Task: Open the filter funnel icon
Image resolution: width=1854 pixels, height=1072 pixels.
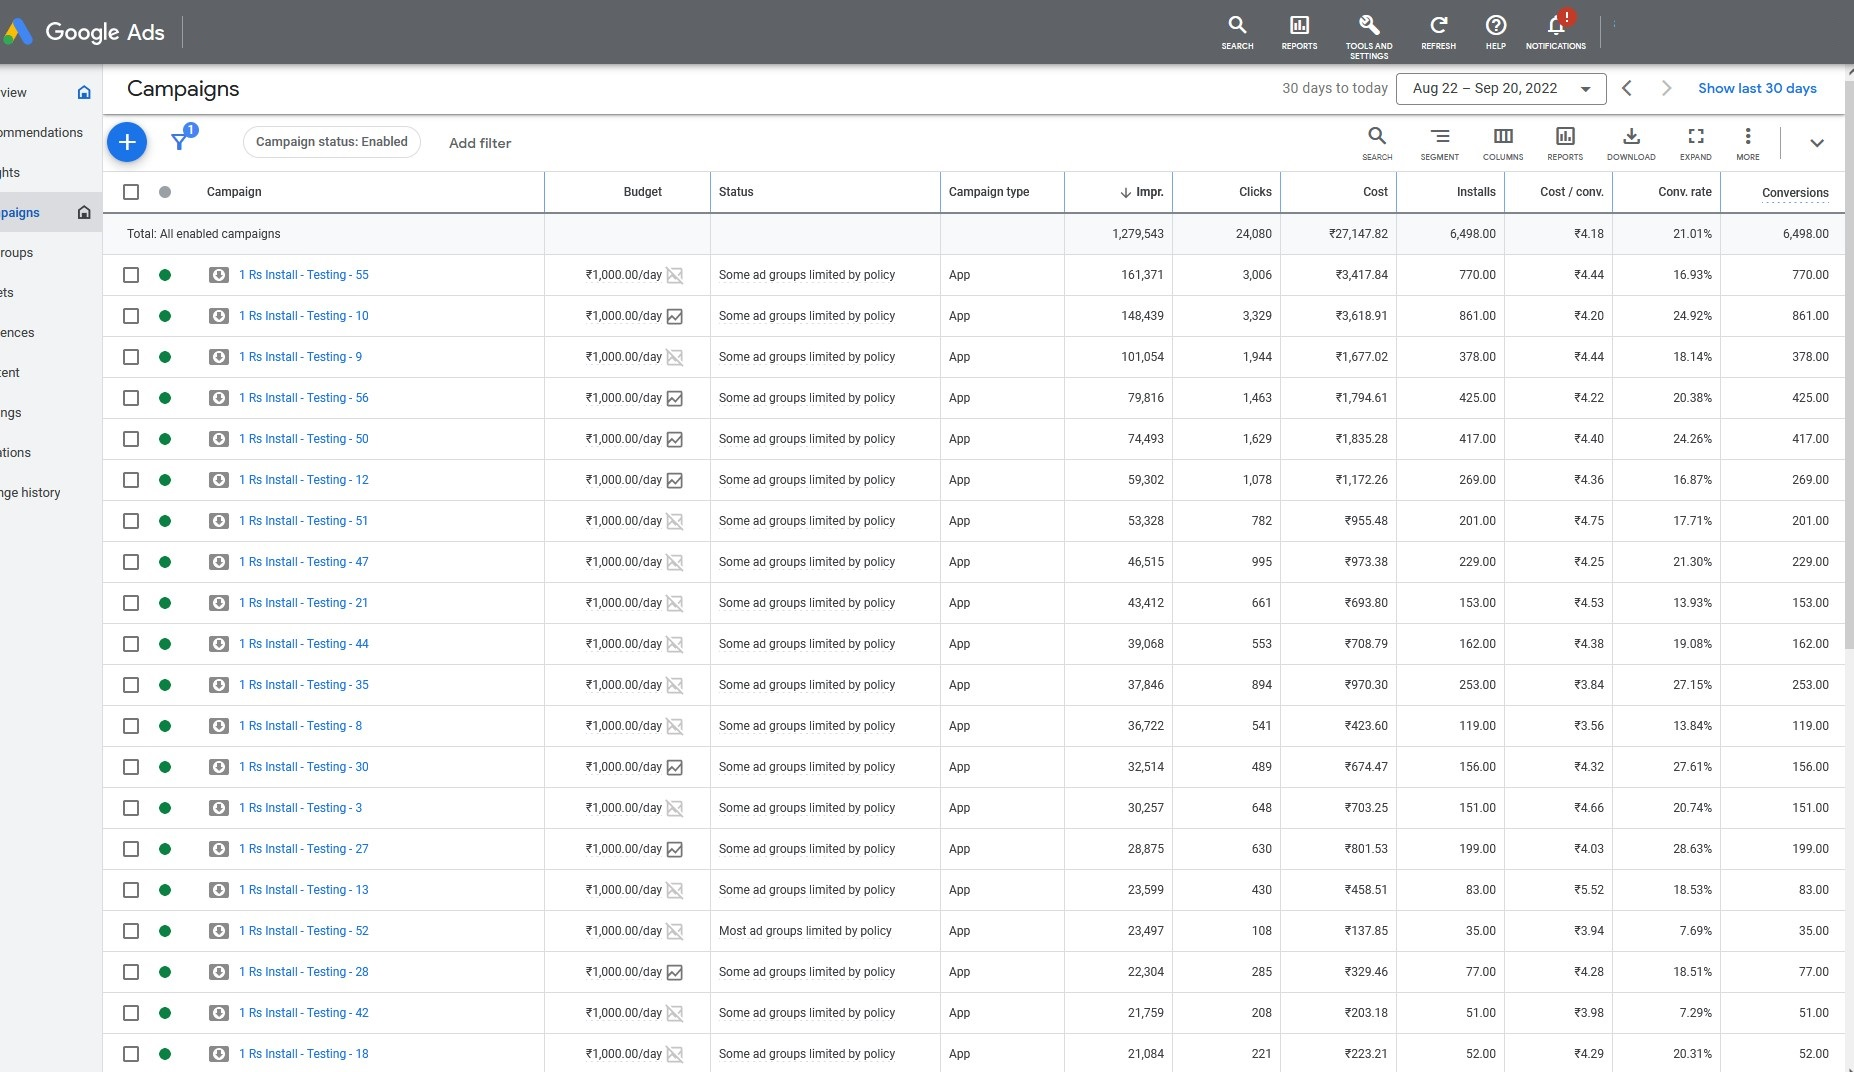Action: (x=180, y=142)
